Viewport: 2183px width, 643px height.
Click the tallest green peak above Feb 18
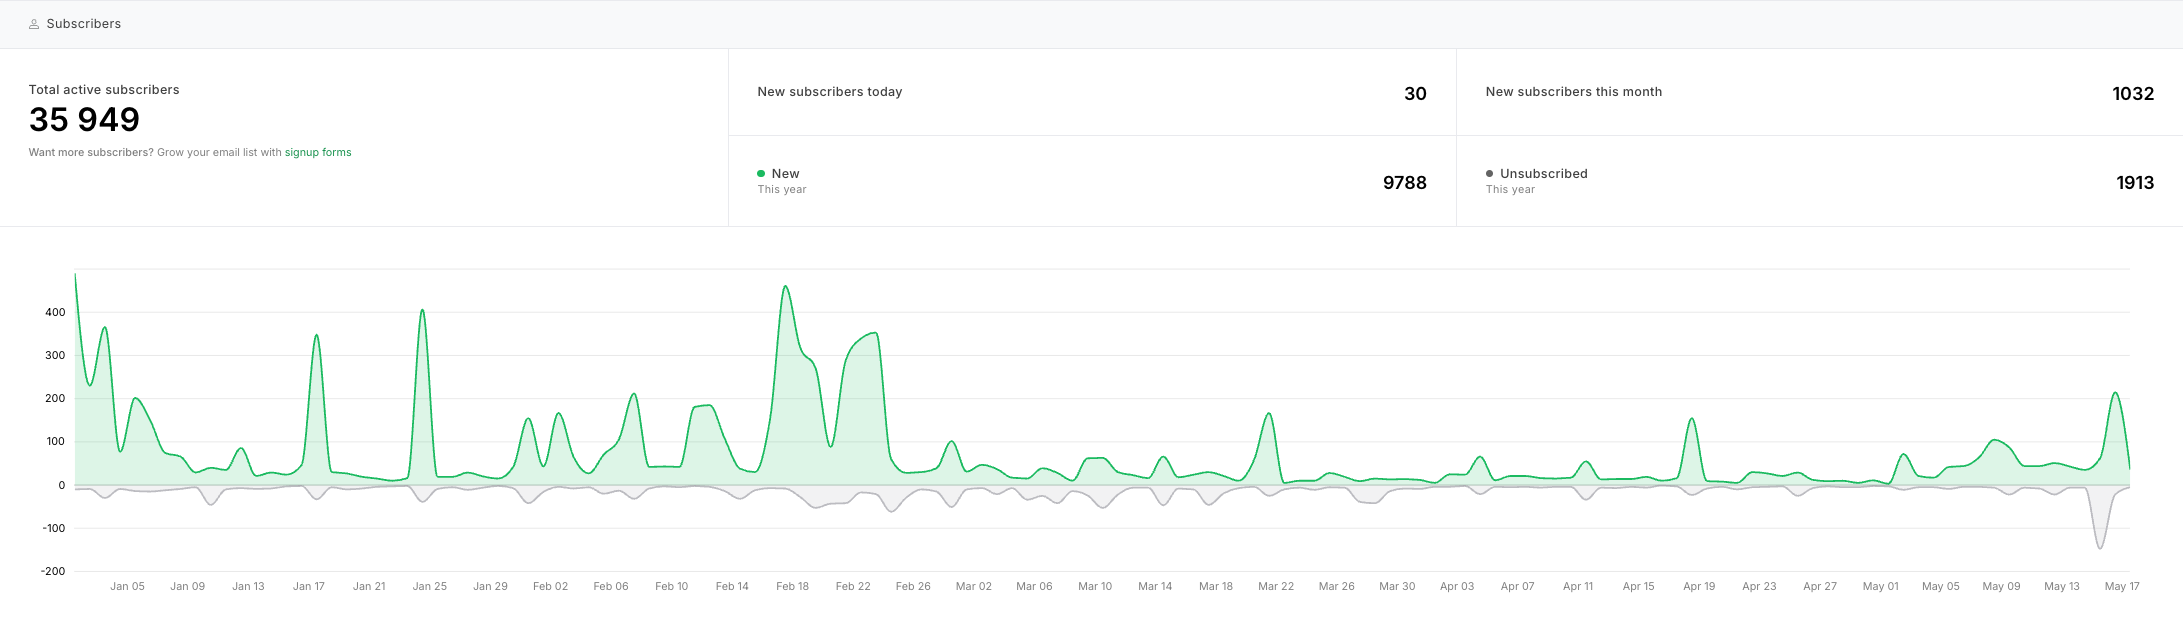point(785,288)
